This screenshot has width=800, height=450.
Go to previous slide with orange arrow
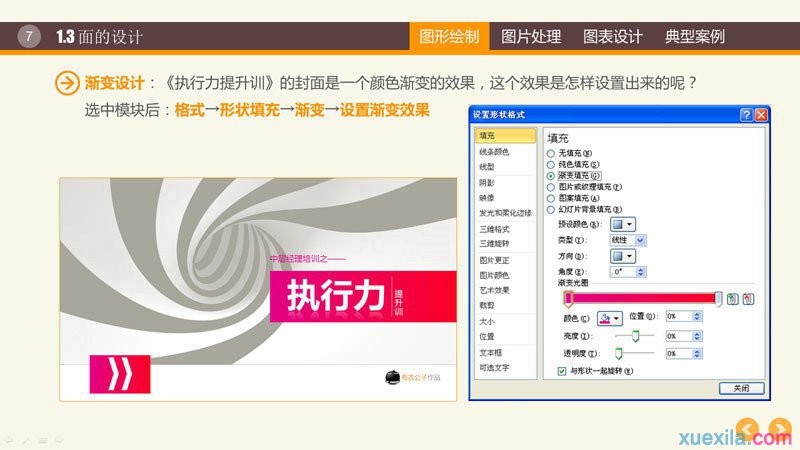(748, 428)
